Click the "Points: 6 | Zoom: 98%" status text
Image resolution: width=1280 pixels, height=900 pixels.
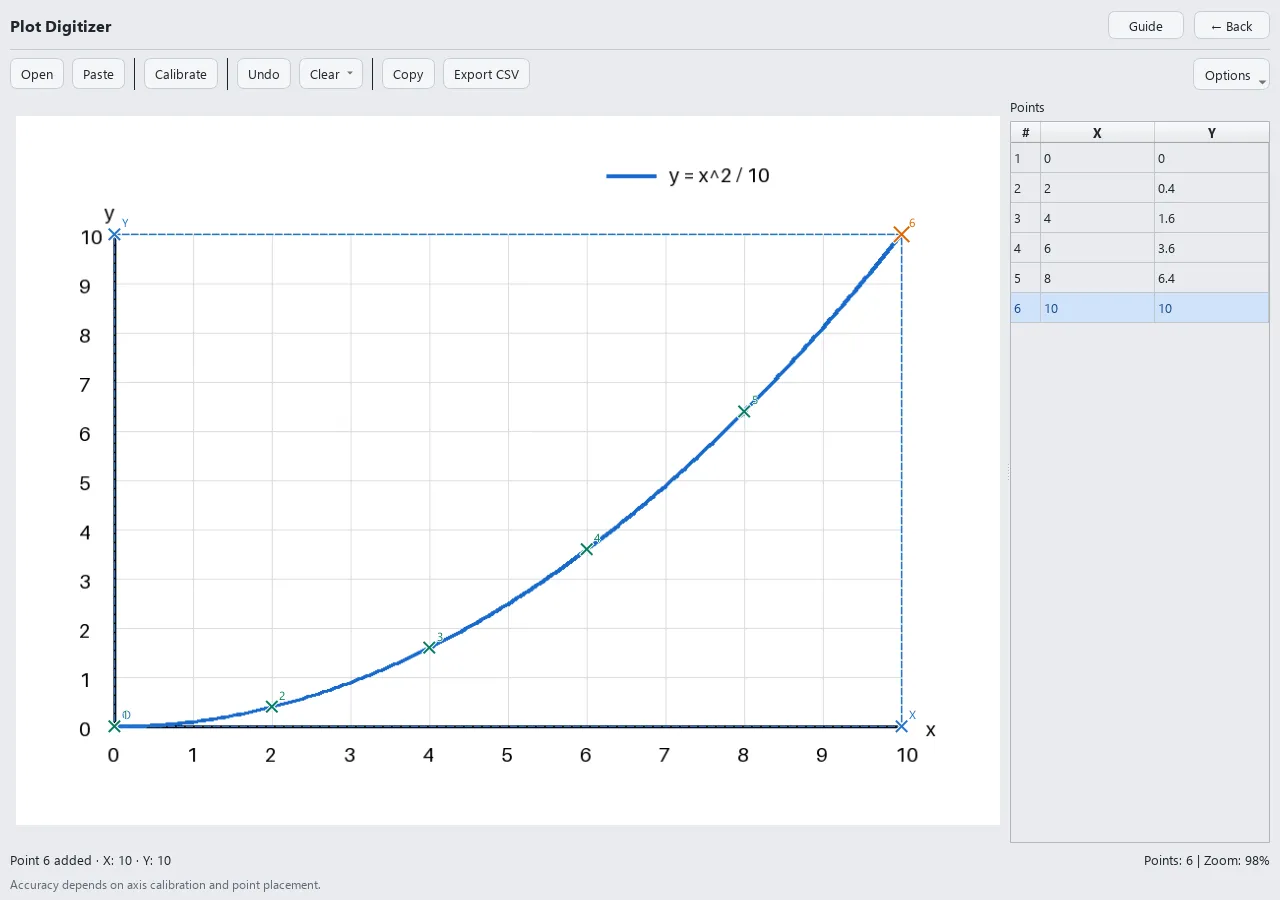pos(1207,860)
